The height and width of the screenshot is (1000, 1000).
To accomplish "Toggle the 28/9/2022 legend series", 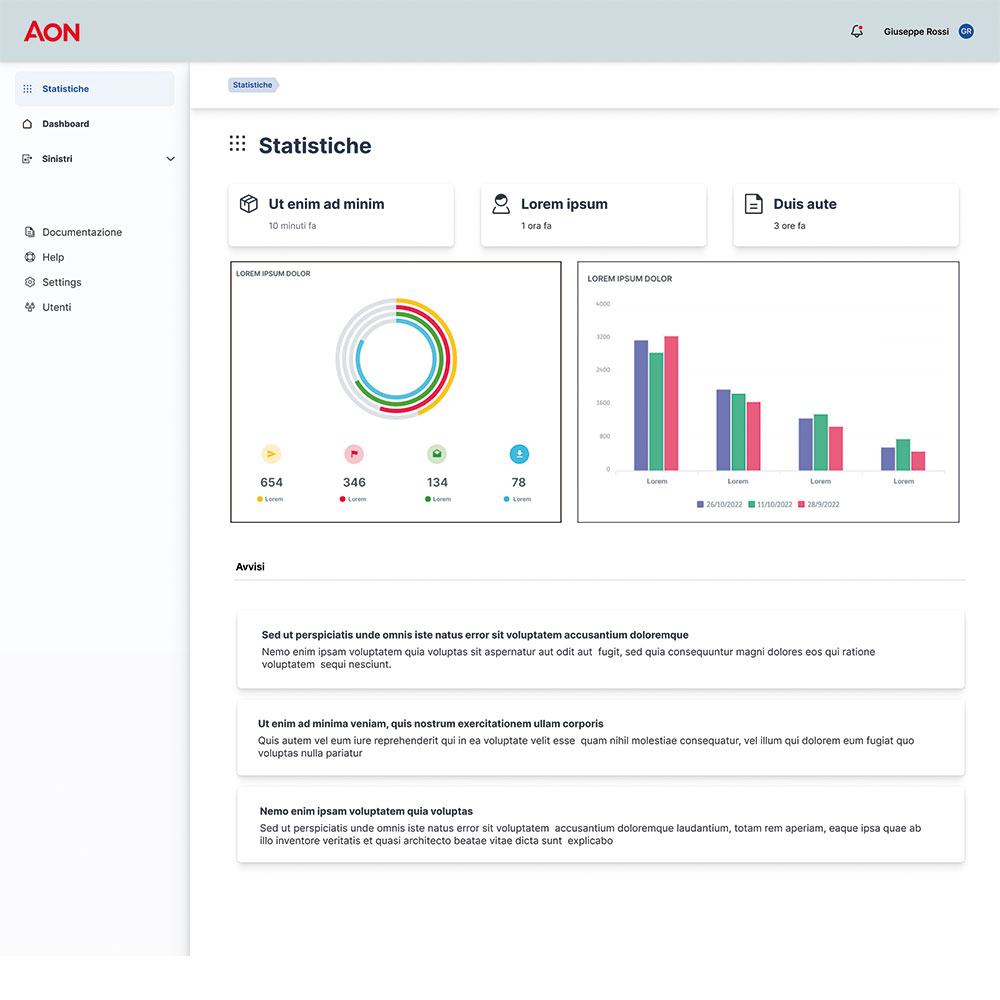I will [x=818, y=504].
